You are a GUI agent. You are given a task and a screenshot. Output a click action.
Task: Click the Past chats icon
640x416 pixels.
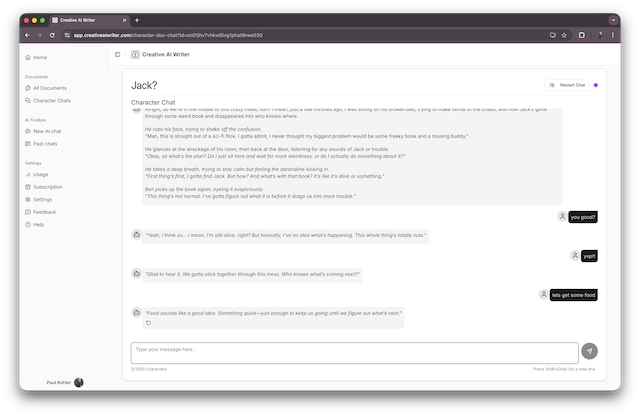(28, 144)
